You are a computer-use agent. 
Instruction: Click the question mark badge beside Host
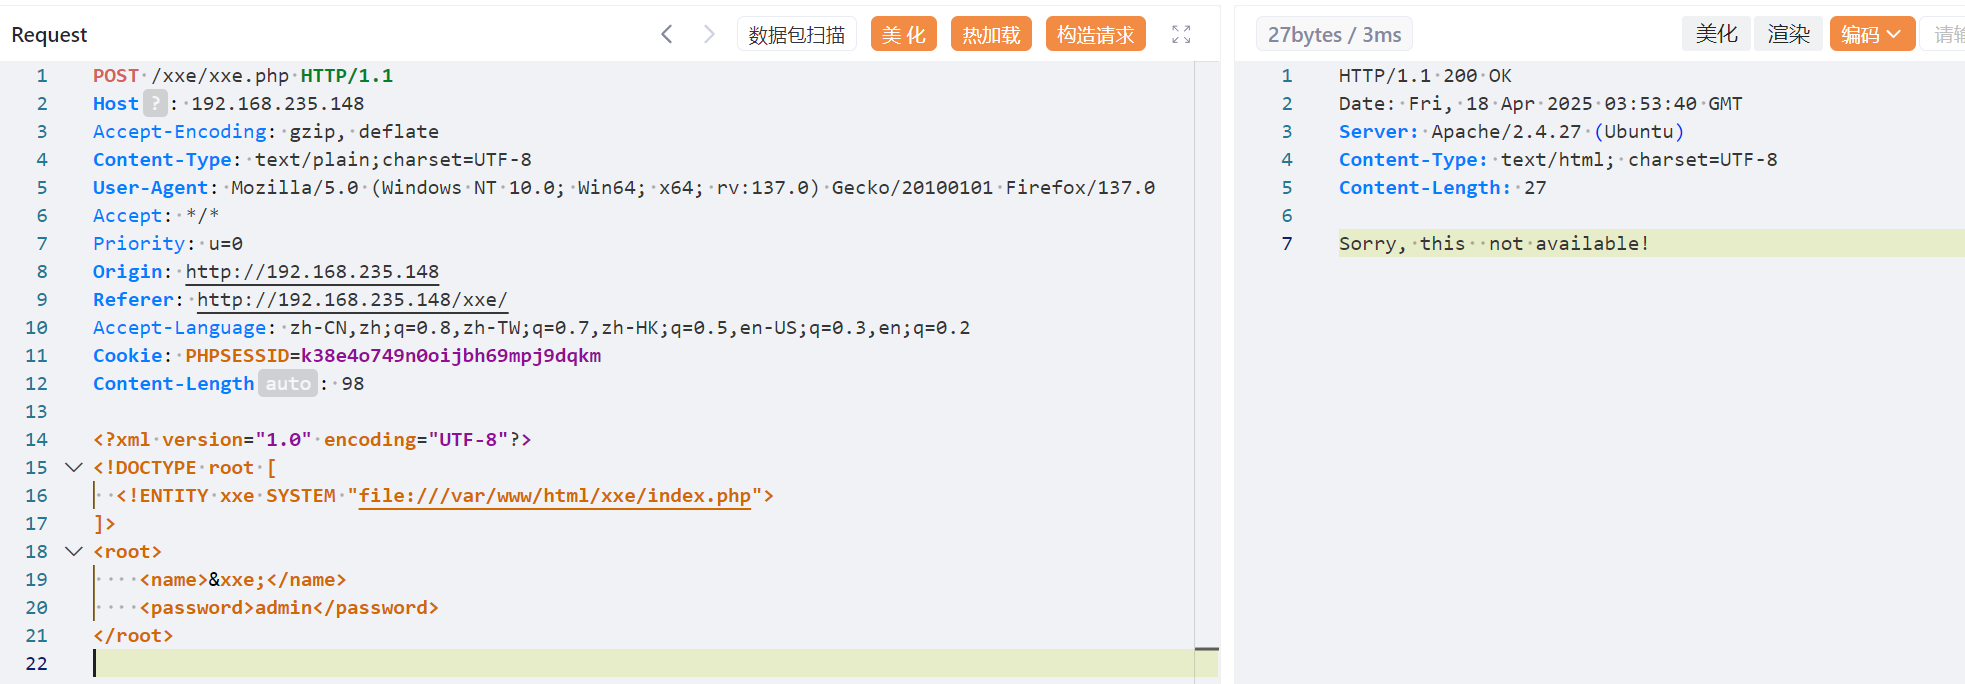coord(155,103)
